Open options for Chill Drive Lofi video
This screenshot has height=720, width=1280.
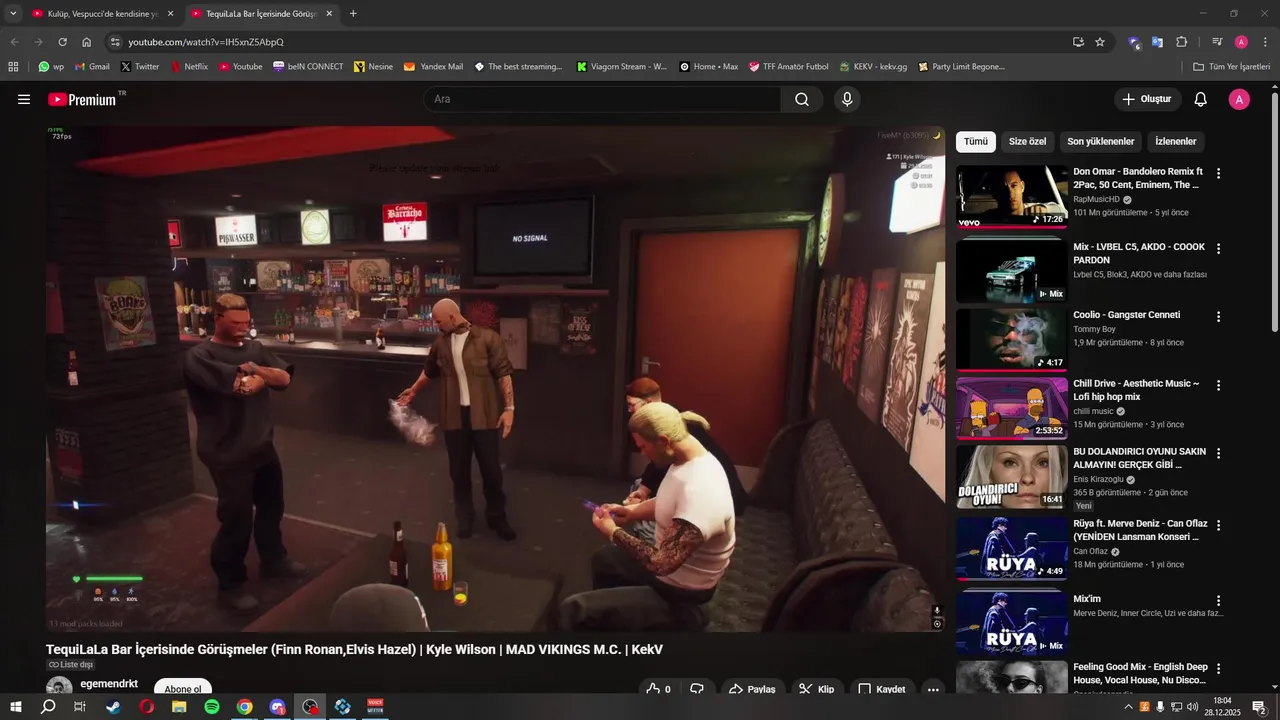point(1218,385)
